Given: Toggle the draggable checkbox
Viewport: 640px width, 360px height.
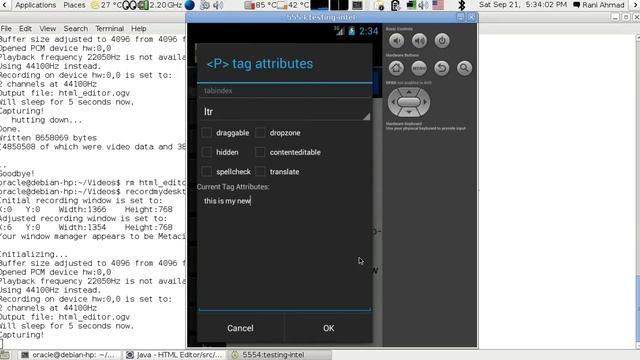Looking at the screenshot, I should (207, 133).
